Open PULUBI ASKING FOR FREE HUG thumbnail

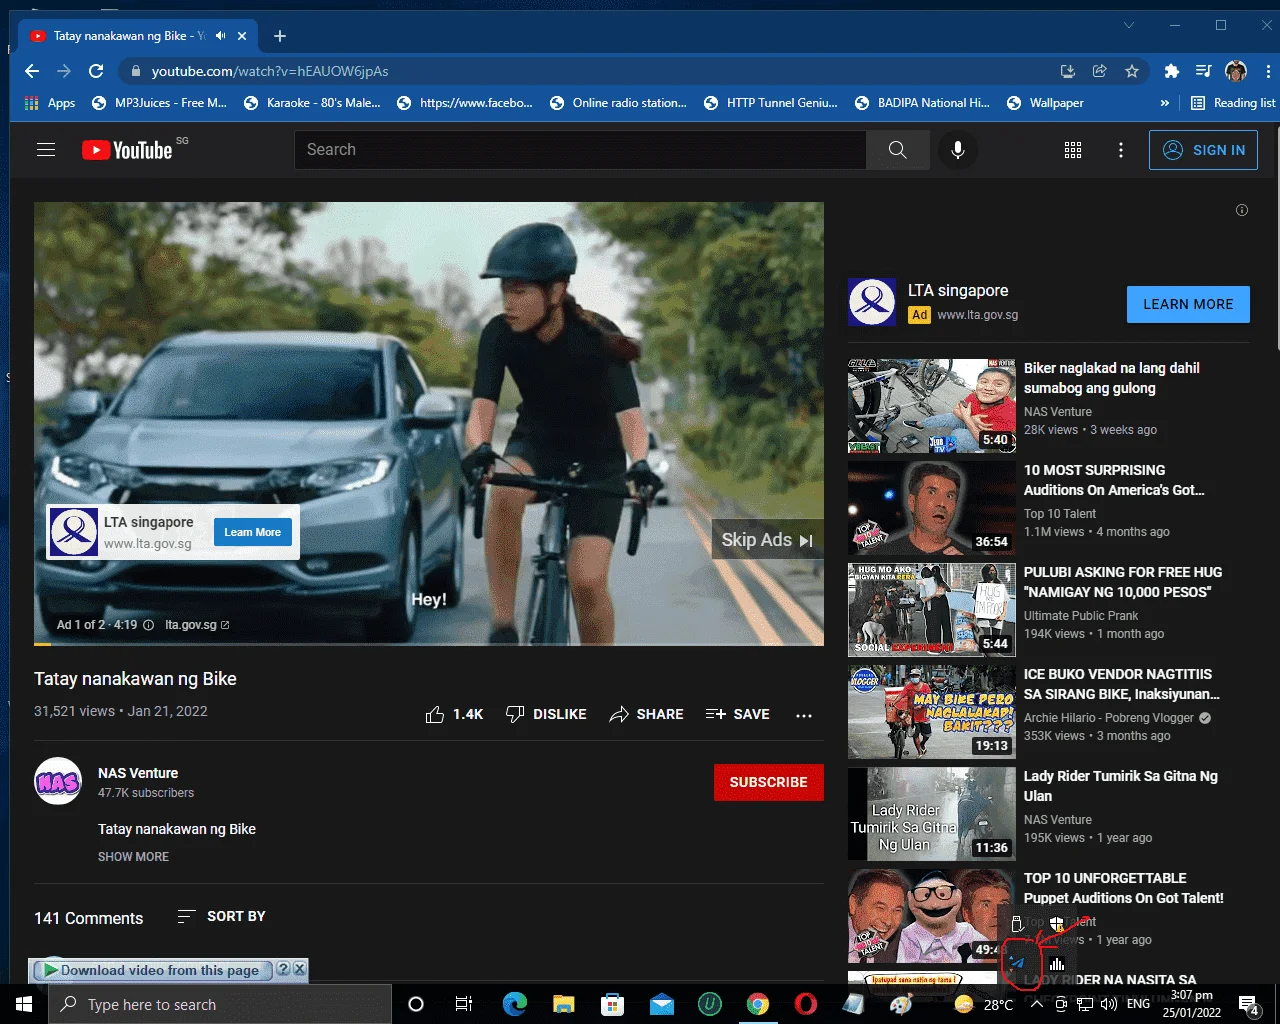(932, 610)
